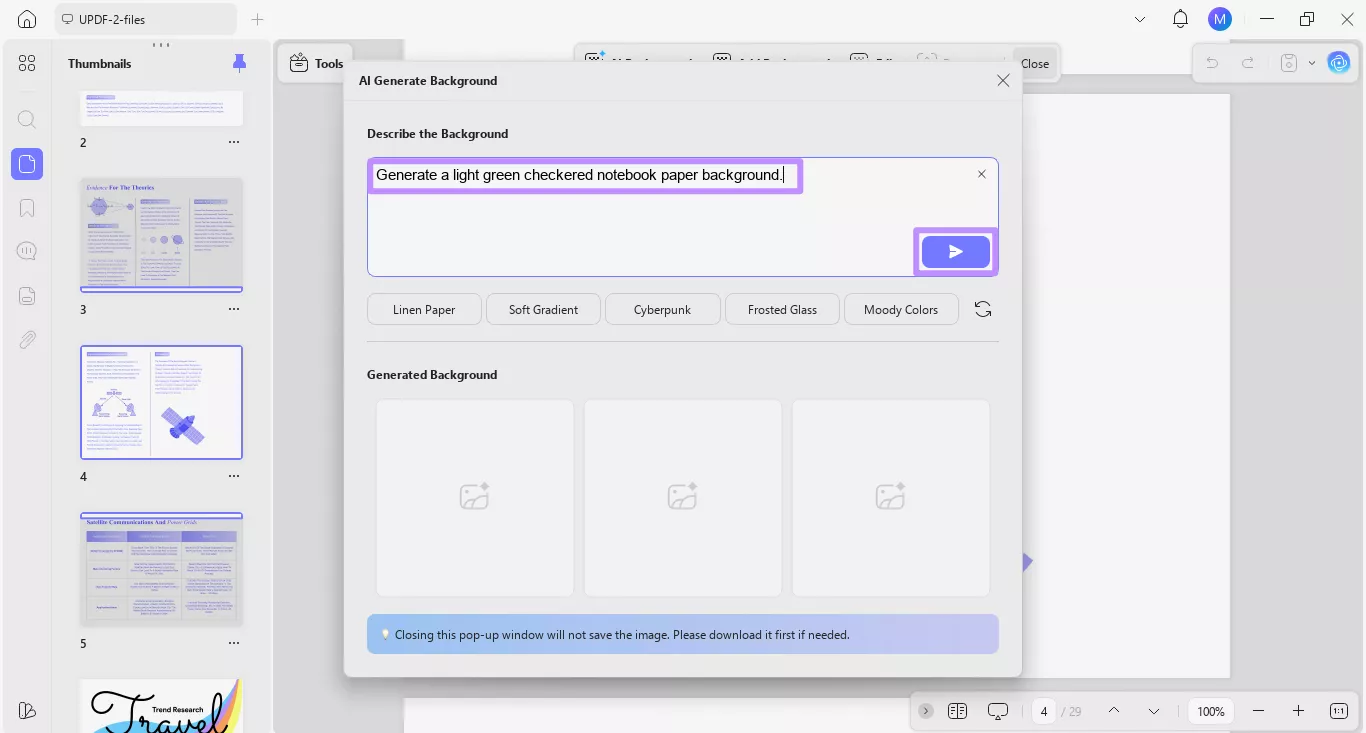This screenshot has height=733, width=1366.
Task: Reset to actual size 1:1
Action: (x=1339, y=711)
